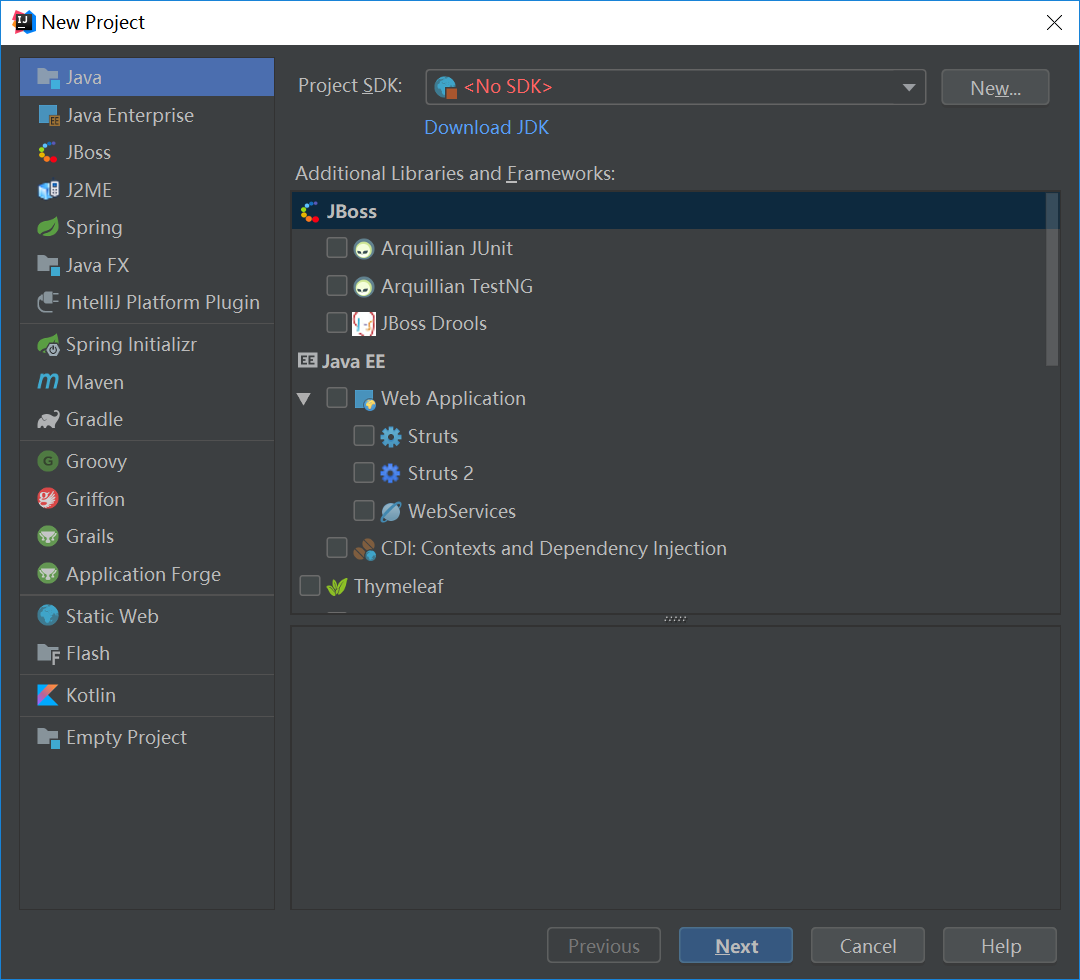Click the Next button

(x=736, y=946)
